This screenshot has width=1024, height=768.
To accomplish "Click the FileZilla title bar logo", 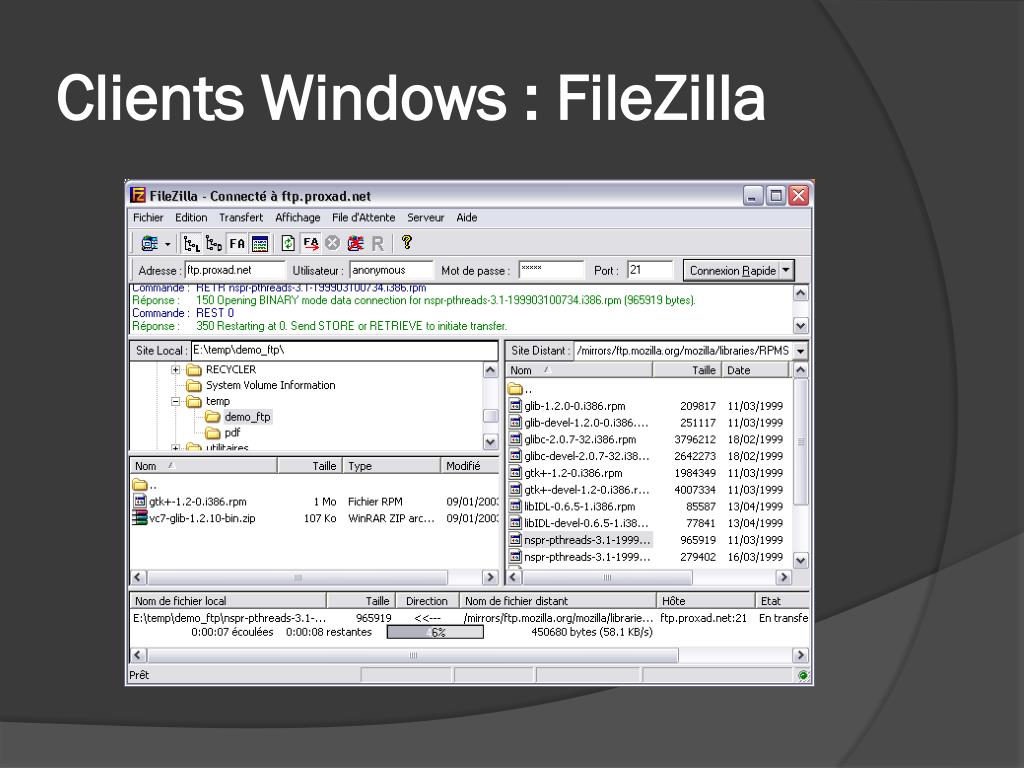I will click(138, 195).
